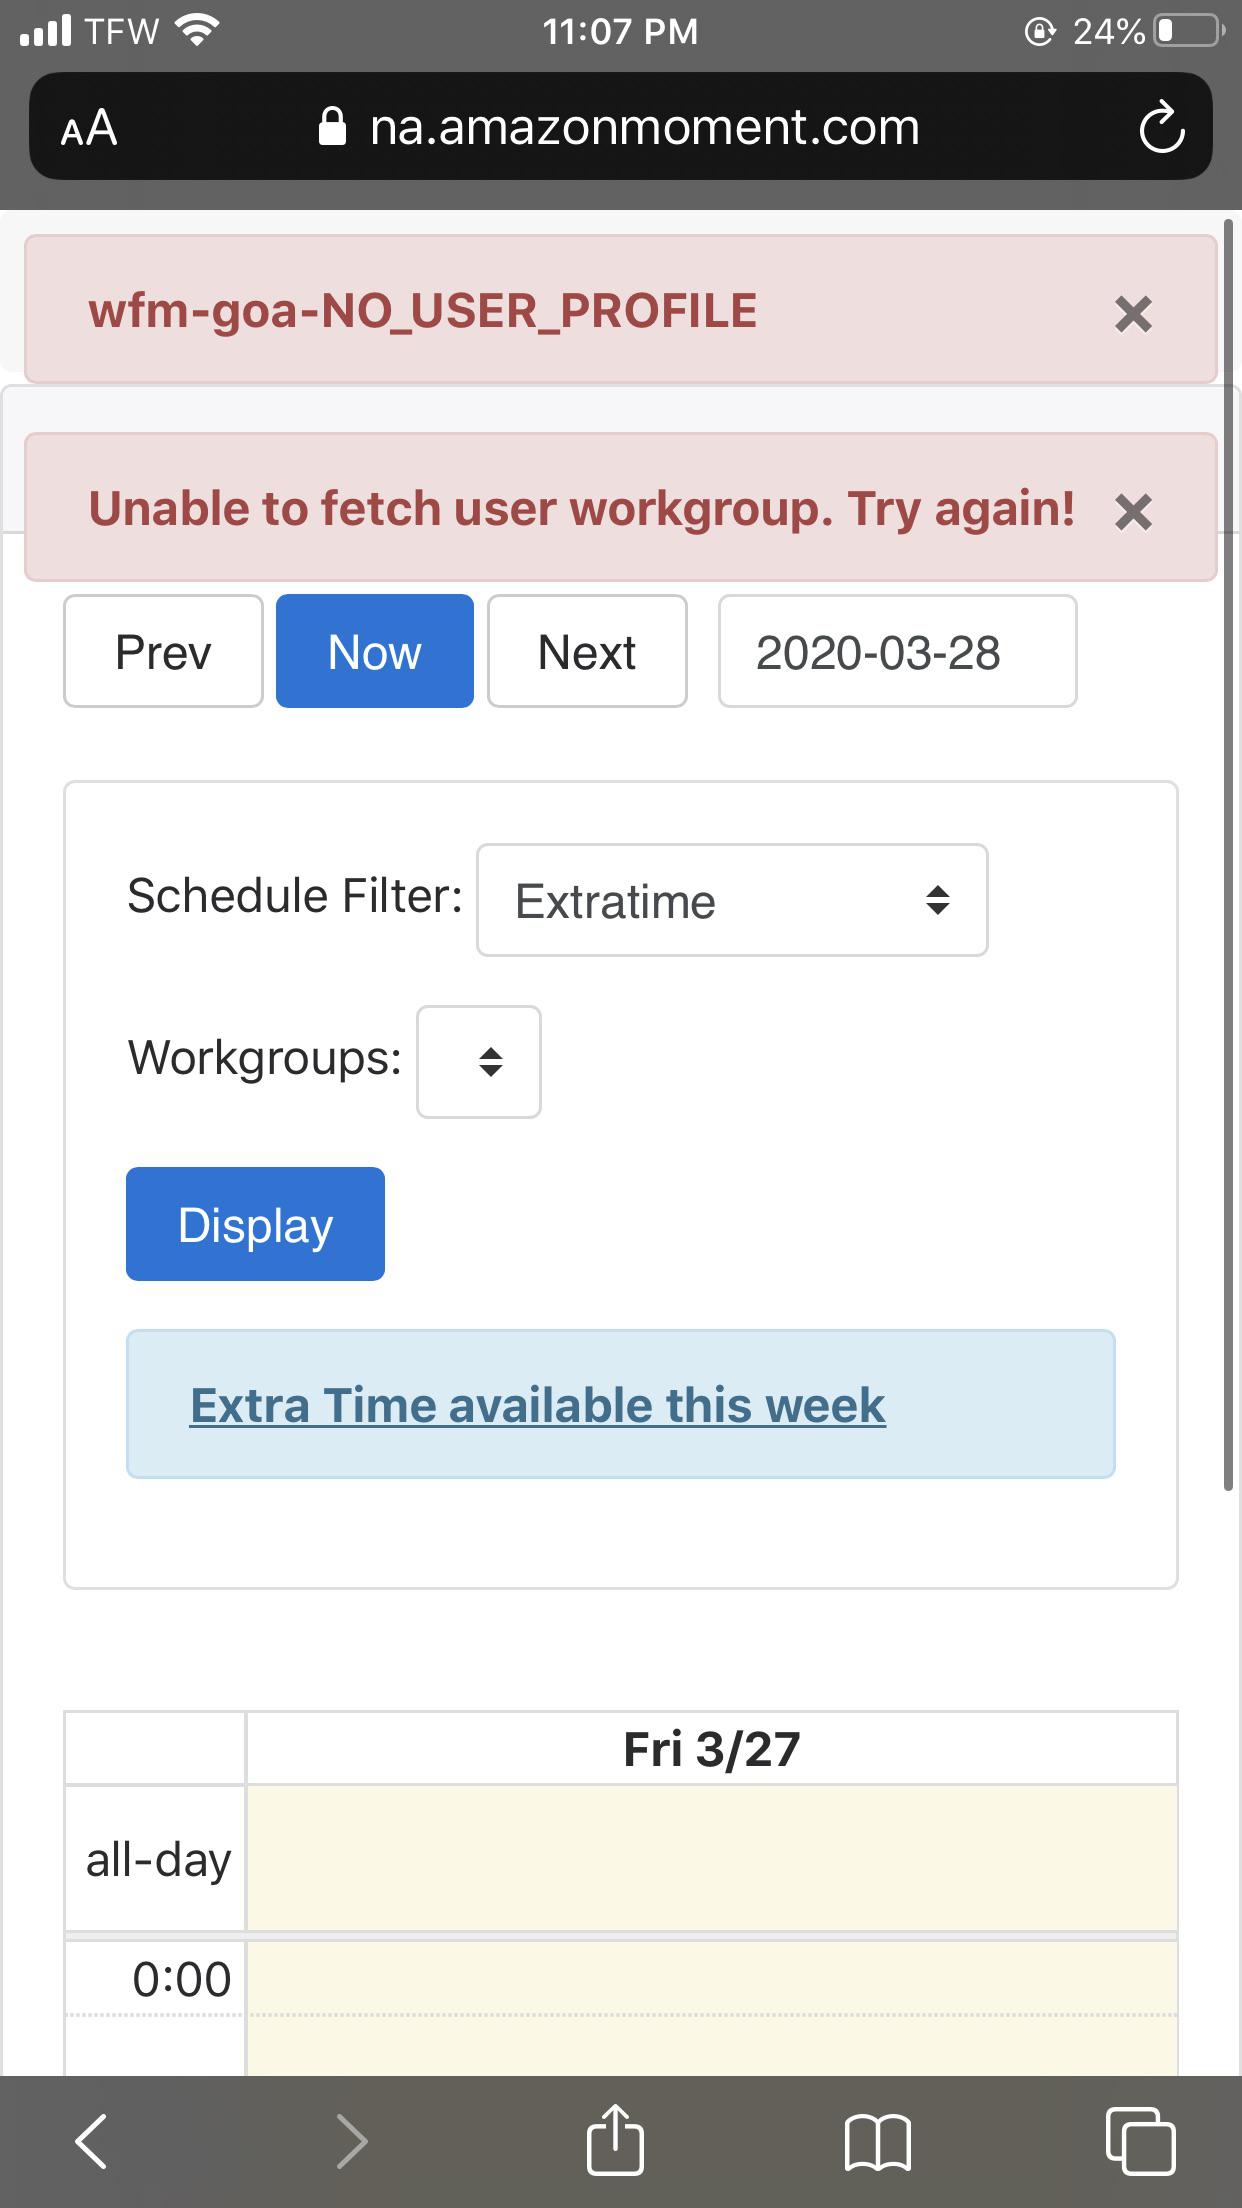
Task: Open the AA text size menu
Action: [88, 126]
